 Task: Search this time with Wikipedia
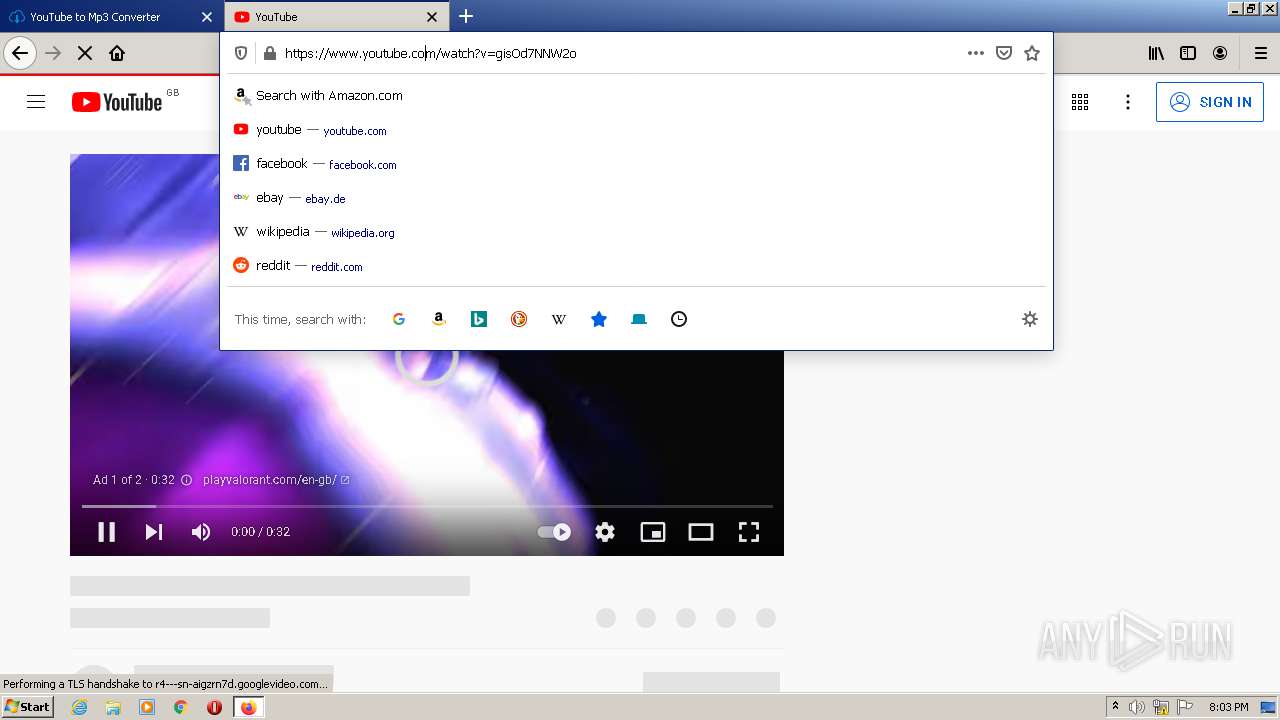[x=559, y=319]
